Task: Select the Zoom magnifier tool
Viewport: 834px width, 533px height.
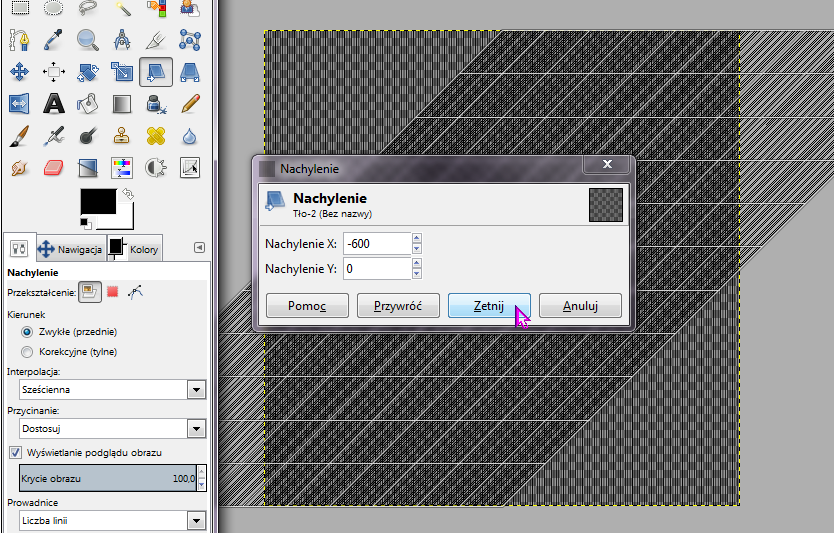Action: click(x=88, y=40)
